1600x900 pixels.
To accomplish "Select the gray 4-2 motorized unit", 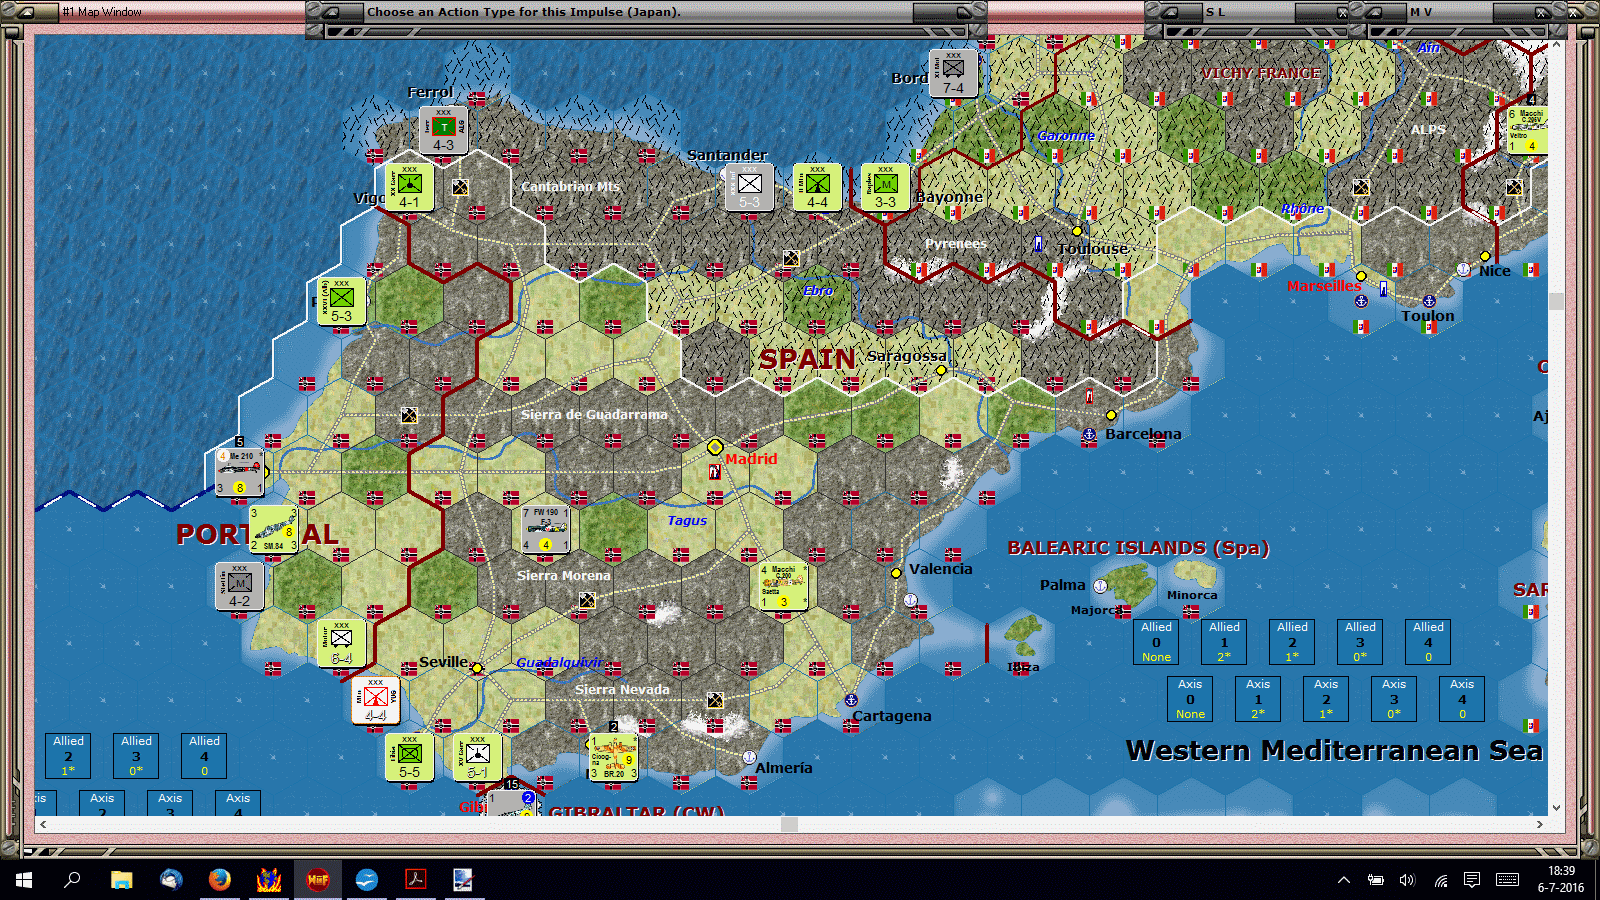I will coord(239,586).
